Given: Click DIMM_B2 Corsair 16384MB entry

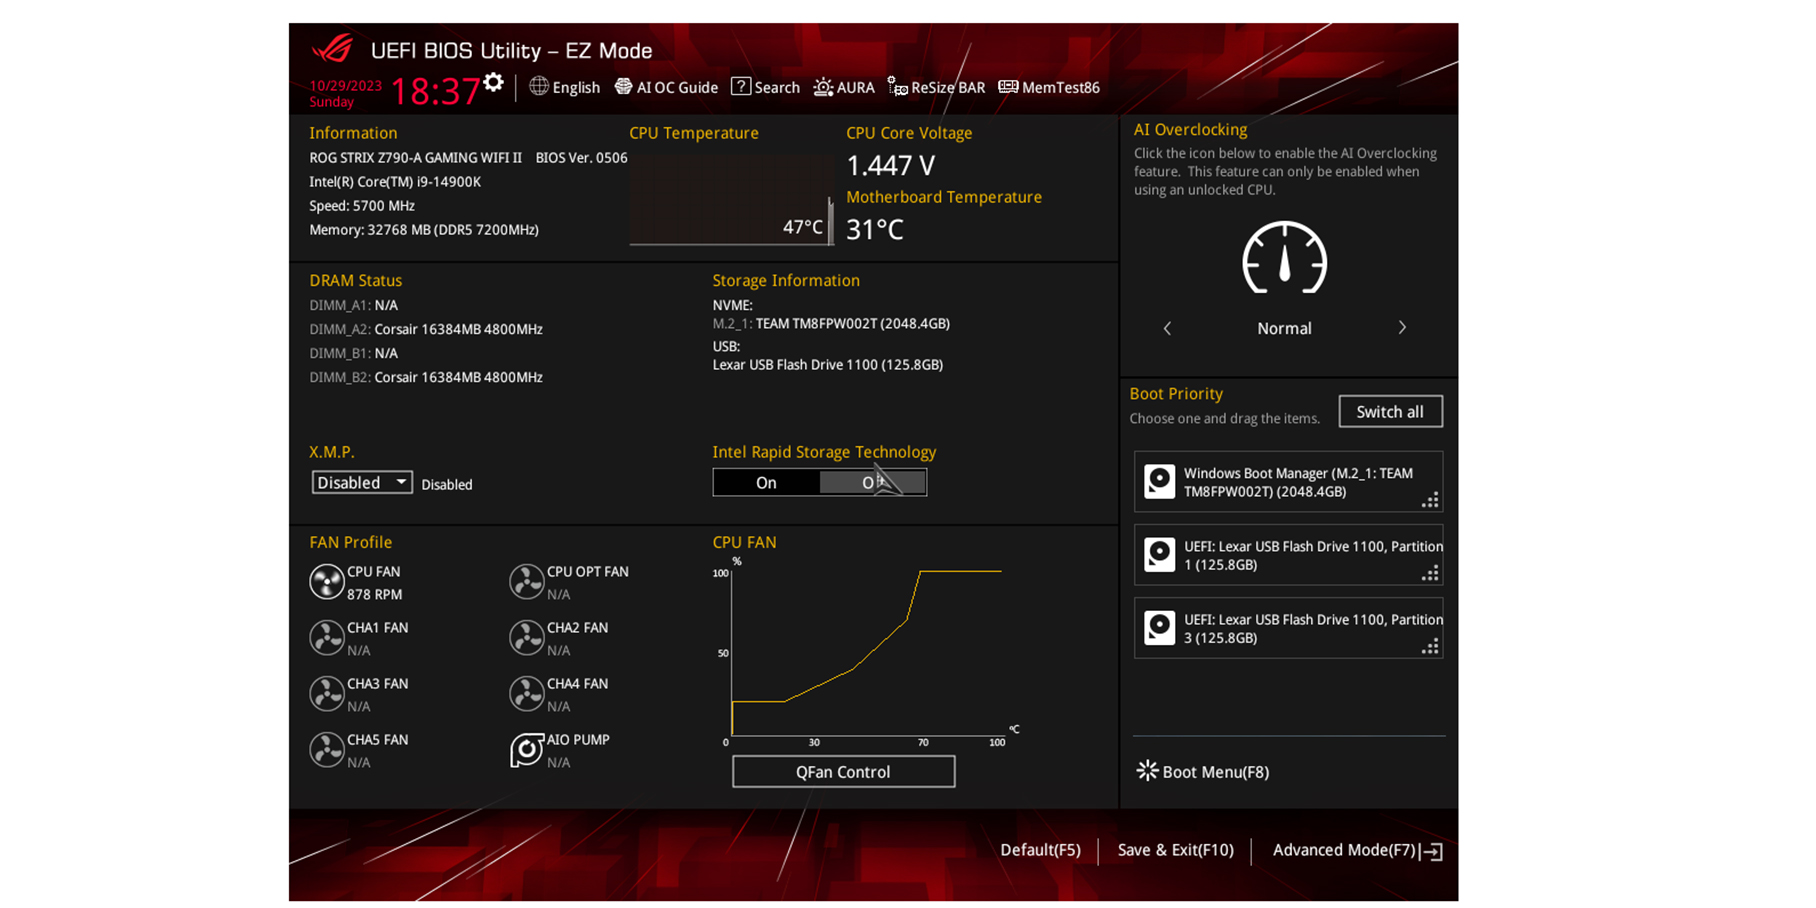Looking at the screenshot, I should click(426, 377).
